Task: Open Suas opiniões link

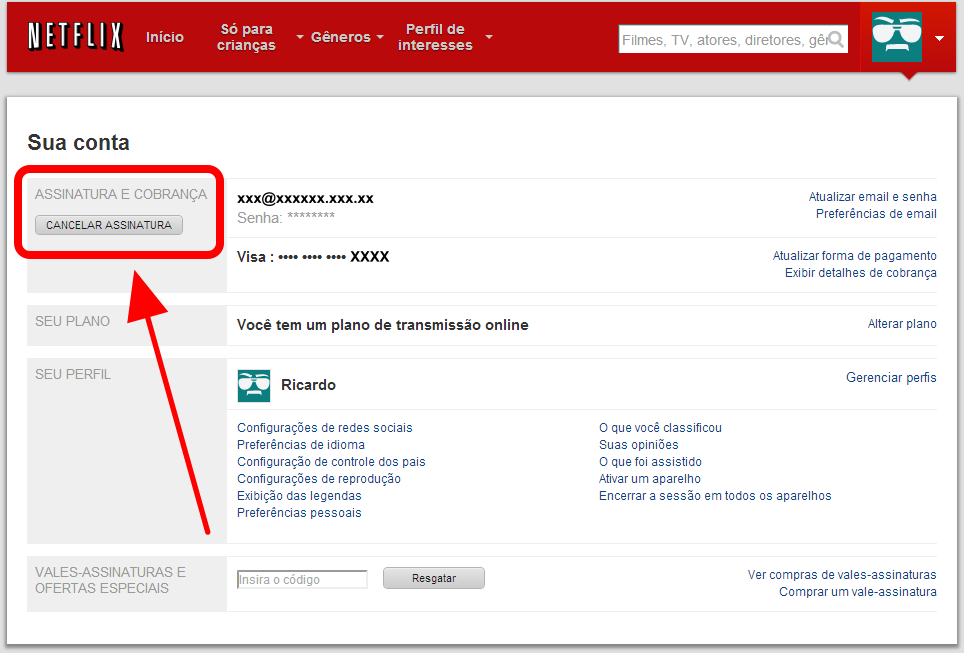Action: (x=639, y=445)
